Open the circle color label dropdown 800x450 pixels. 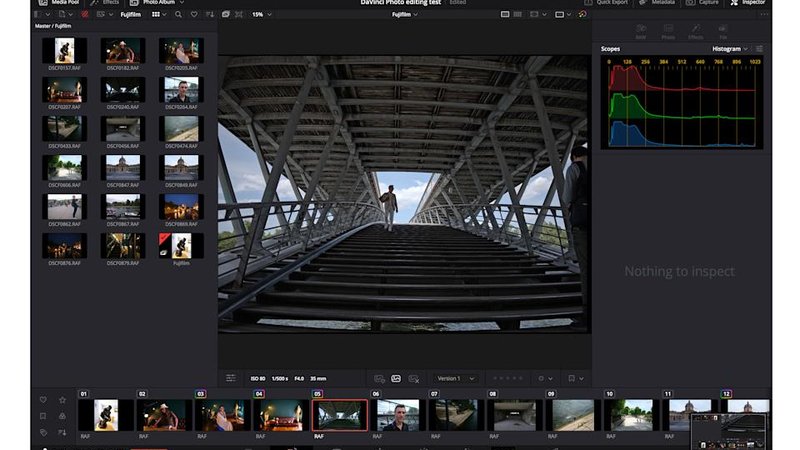545,379
